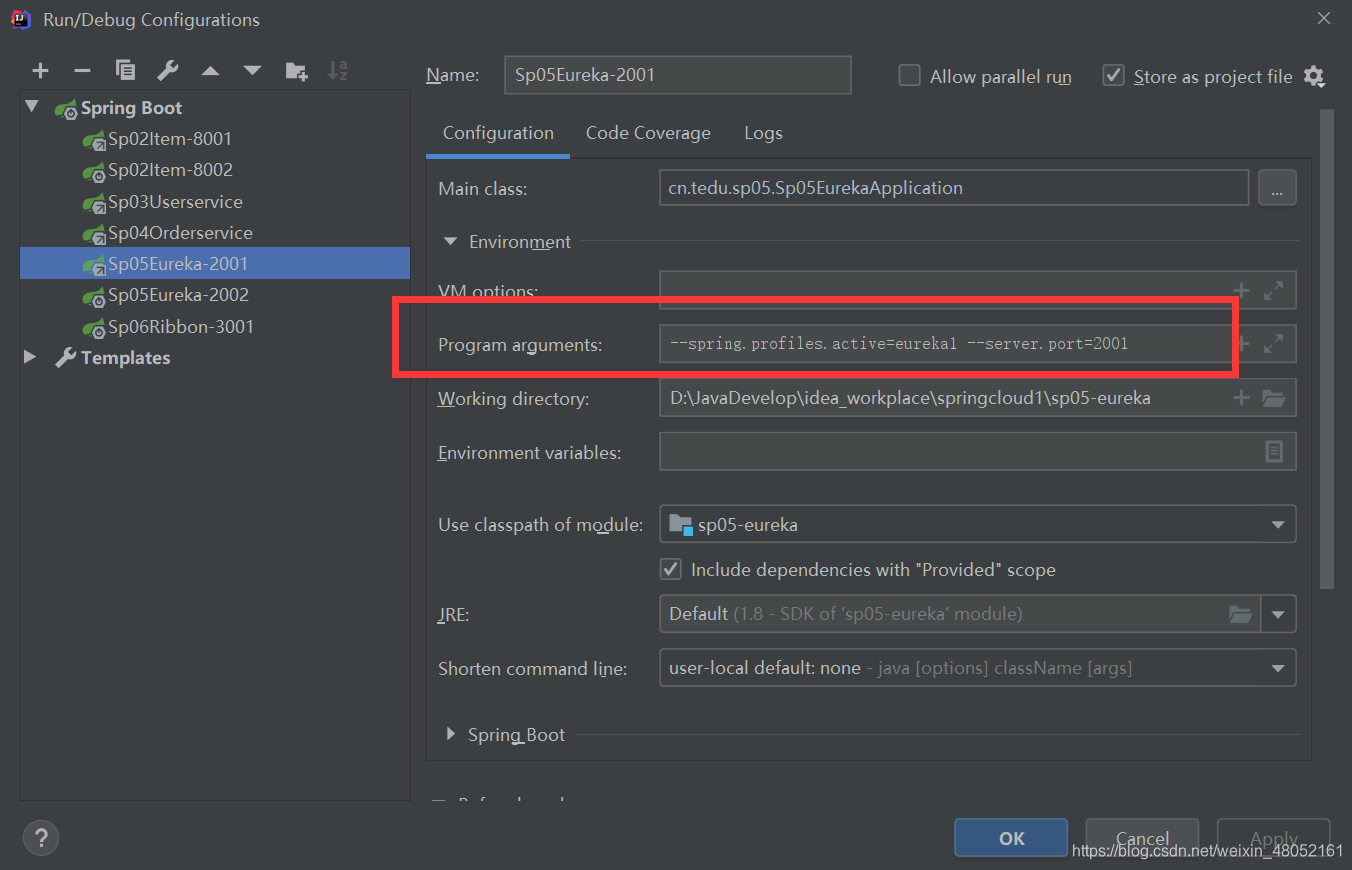1352x870 pixels.
Task: Close the Run/Debug Configurations dialog
Action: pyautogui.click(x=1323, y=19)
